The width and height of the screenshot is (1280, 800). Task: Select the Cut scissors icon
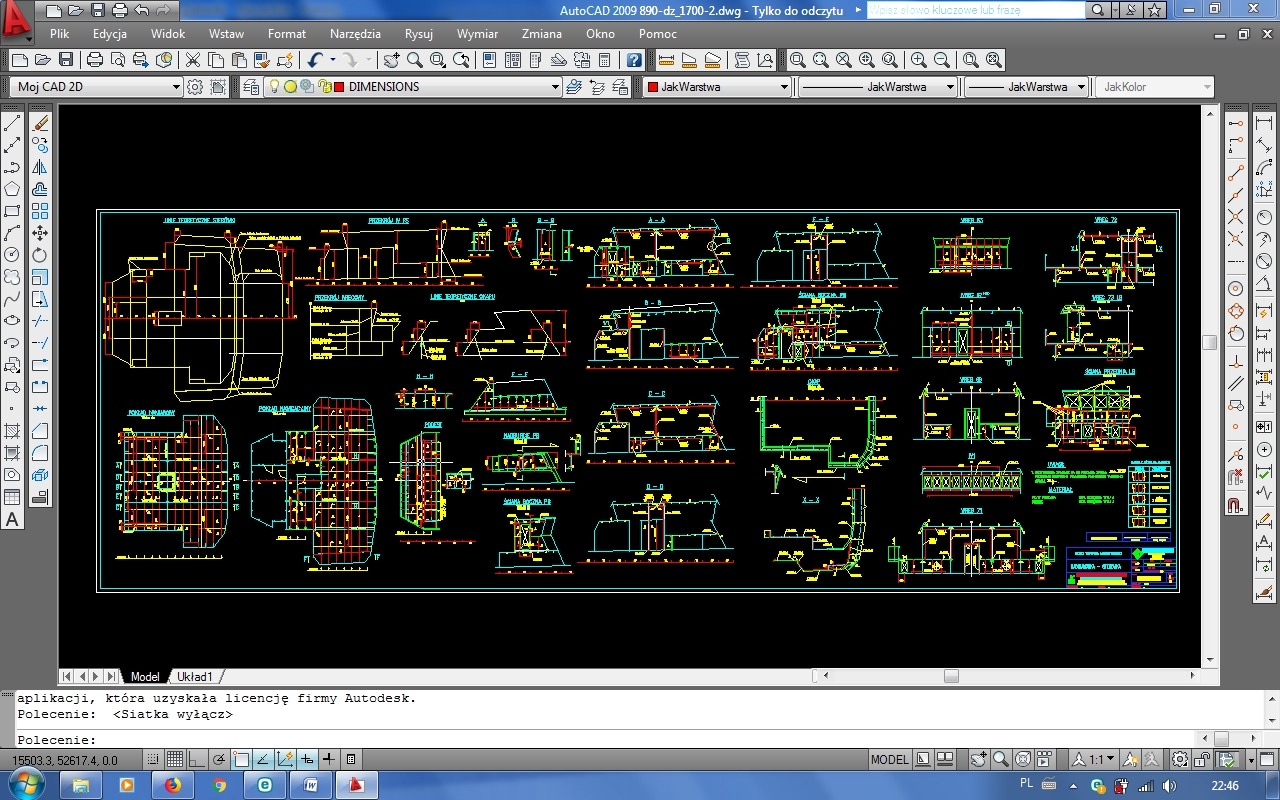pos(192,60)
